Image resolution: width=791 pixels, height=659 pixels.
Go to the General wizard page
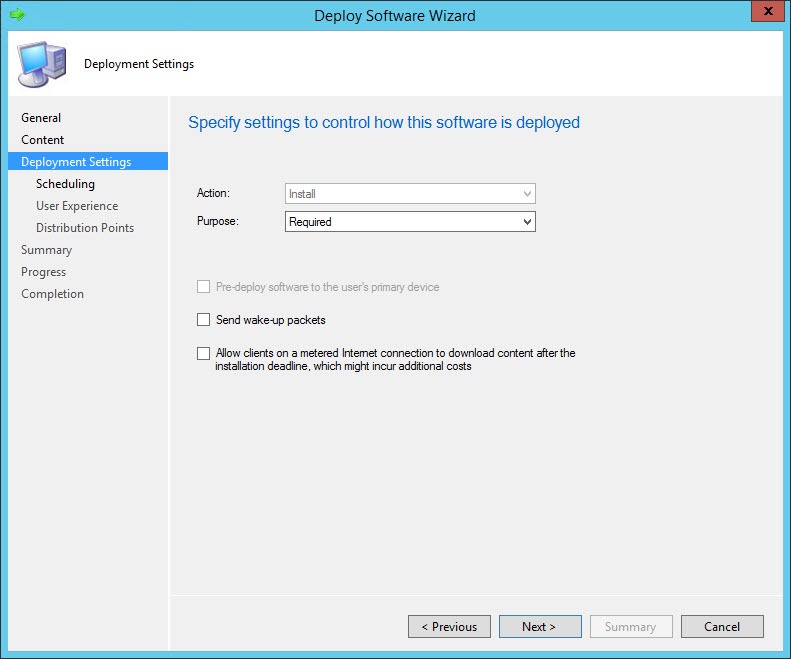pos(41,118)
